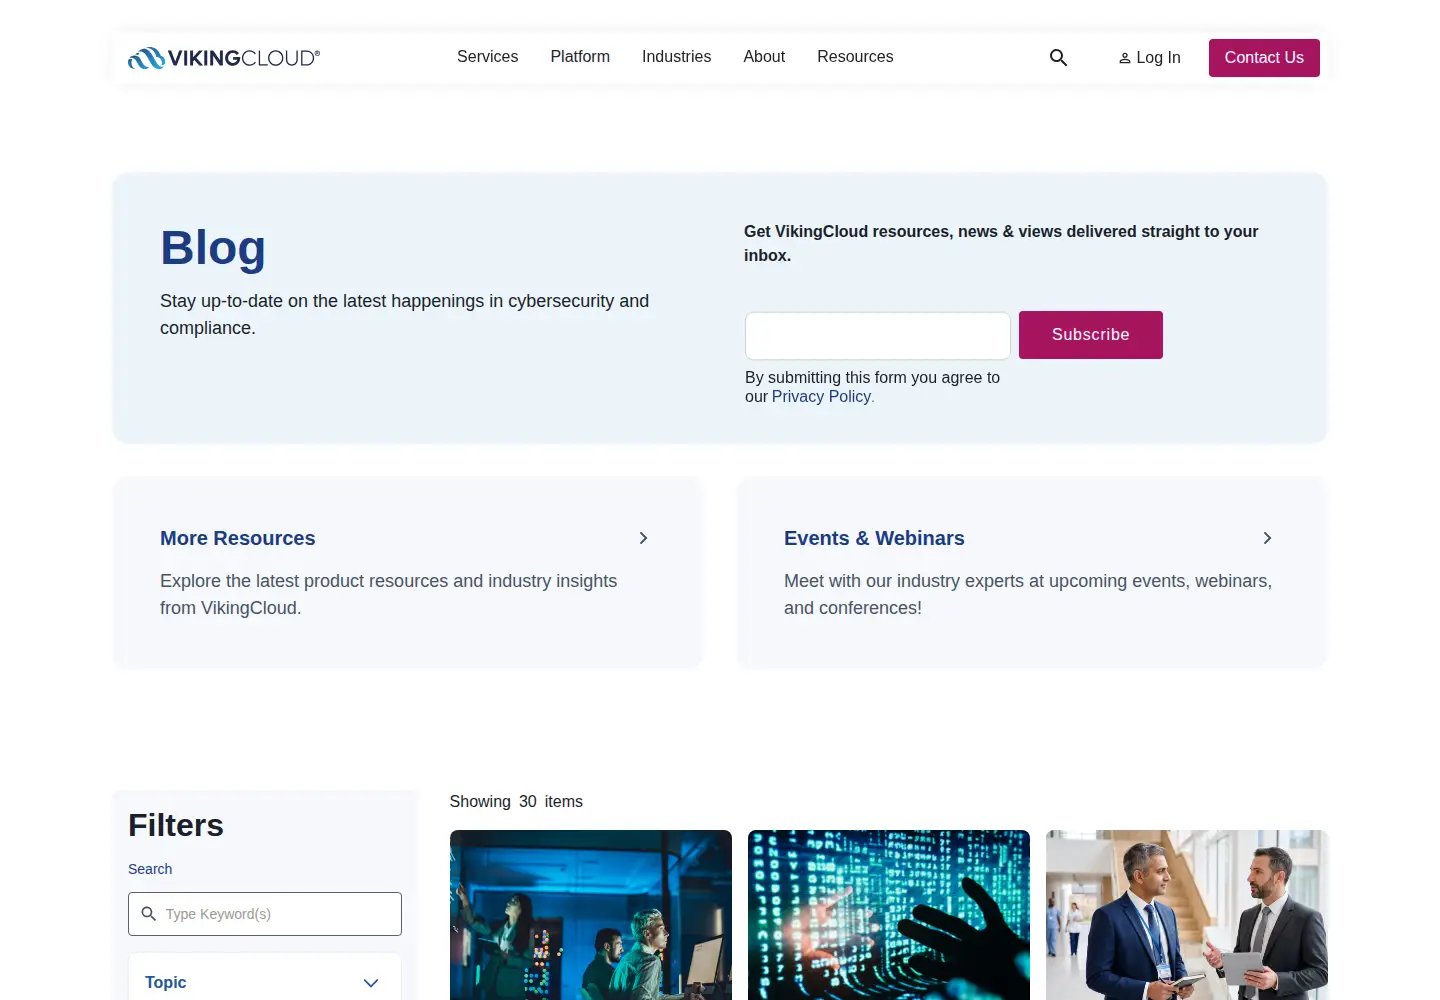Click the VikingCloud logo
Viewport: 1440px width, 1000px height.
[x=224, y=58]
